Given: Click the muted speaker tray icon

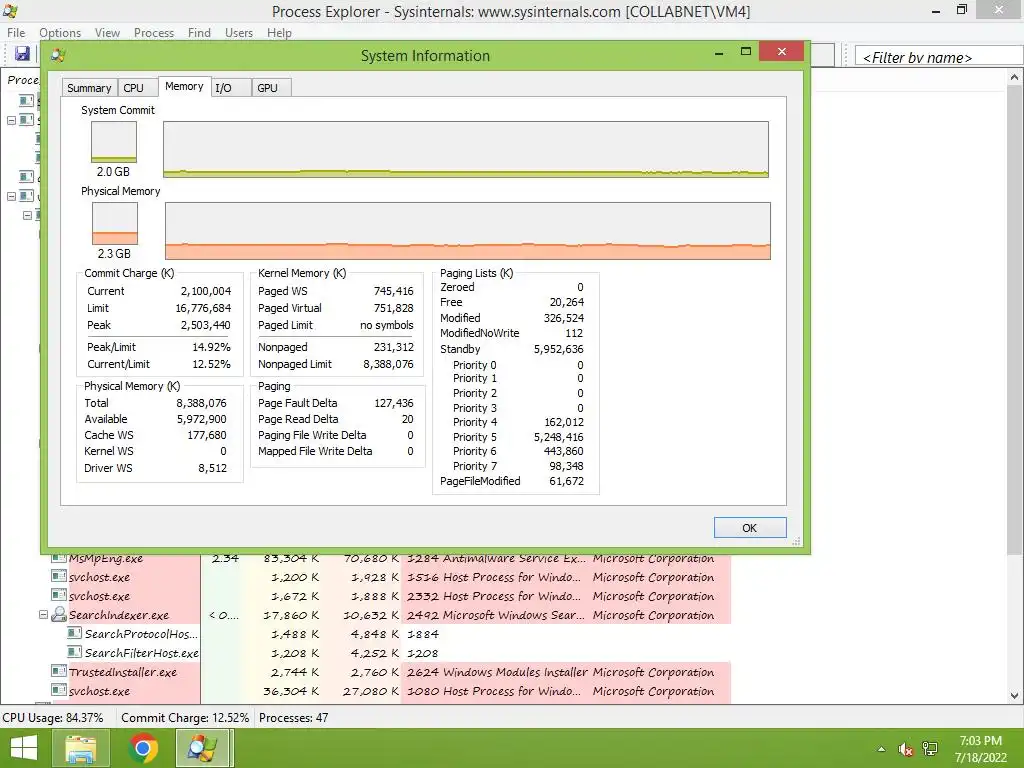Looking at the screenshot, I should pyautogui.click(x=905, y=749).
